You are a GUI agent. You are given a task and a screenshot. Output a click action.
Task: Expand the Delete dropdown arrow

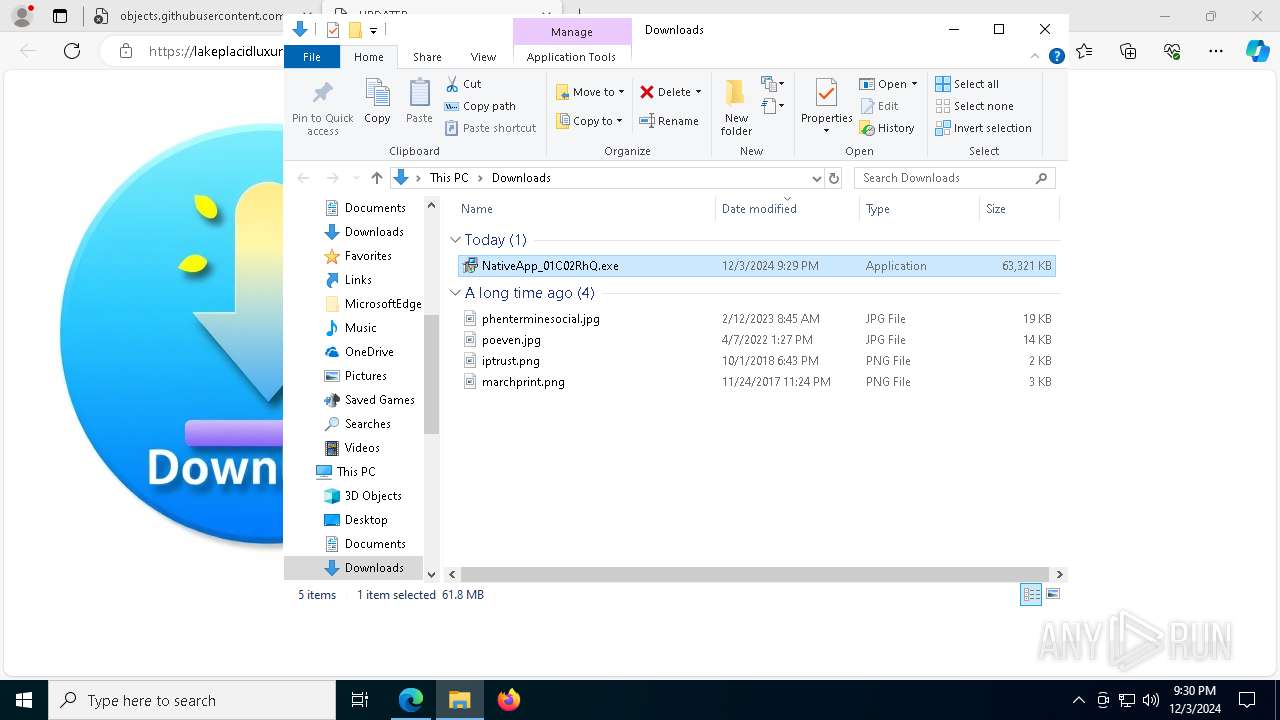tap(698, 92)
